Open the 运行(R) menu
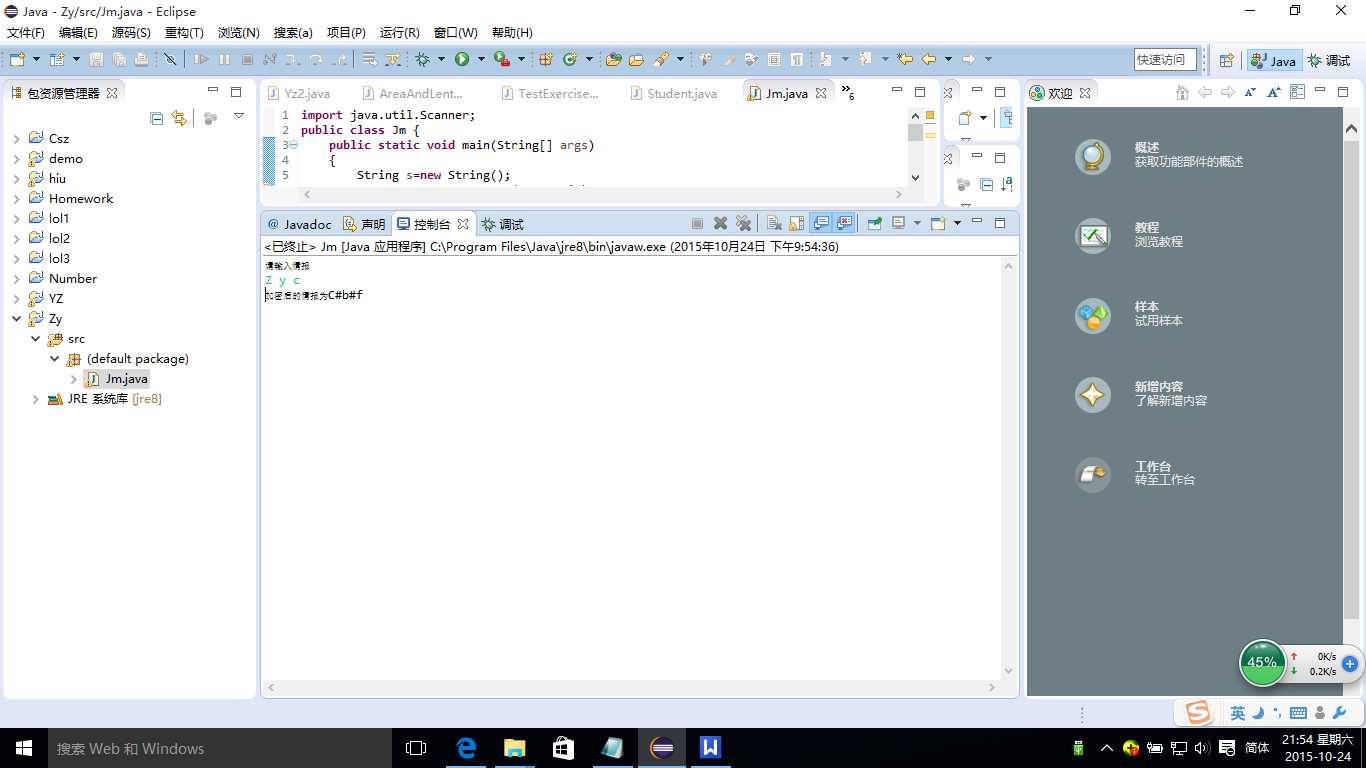The image size is (1366, 768). click(x=400, y=33)
